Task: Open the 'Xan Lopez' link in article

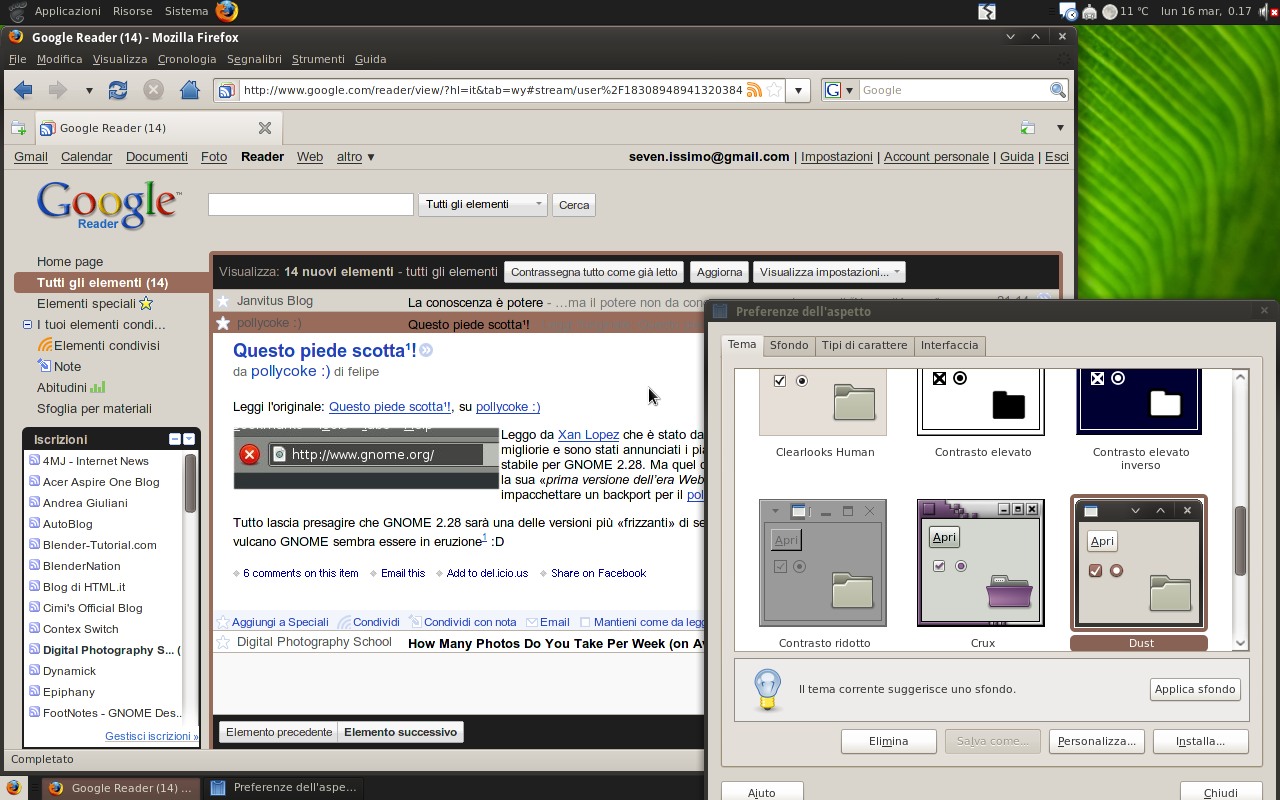Action: [588, 434]
